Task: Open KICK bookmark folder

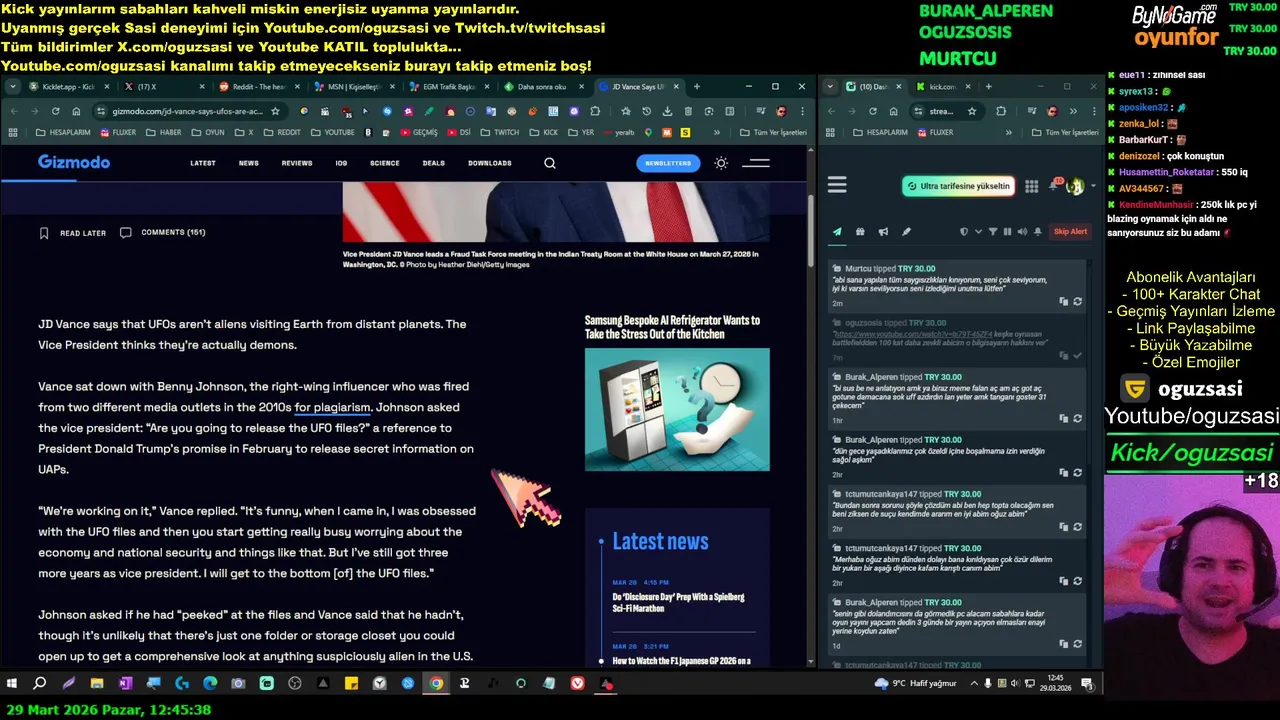Action: click(x=543, y=132)
